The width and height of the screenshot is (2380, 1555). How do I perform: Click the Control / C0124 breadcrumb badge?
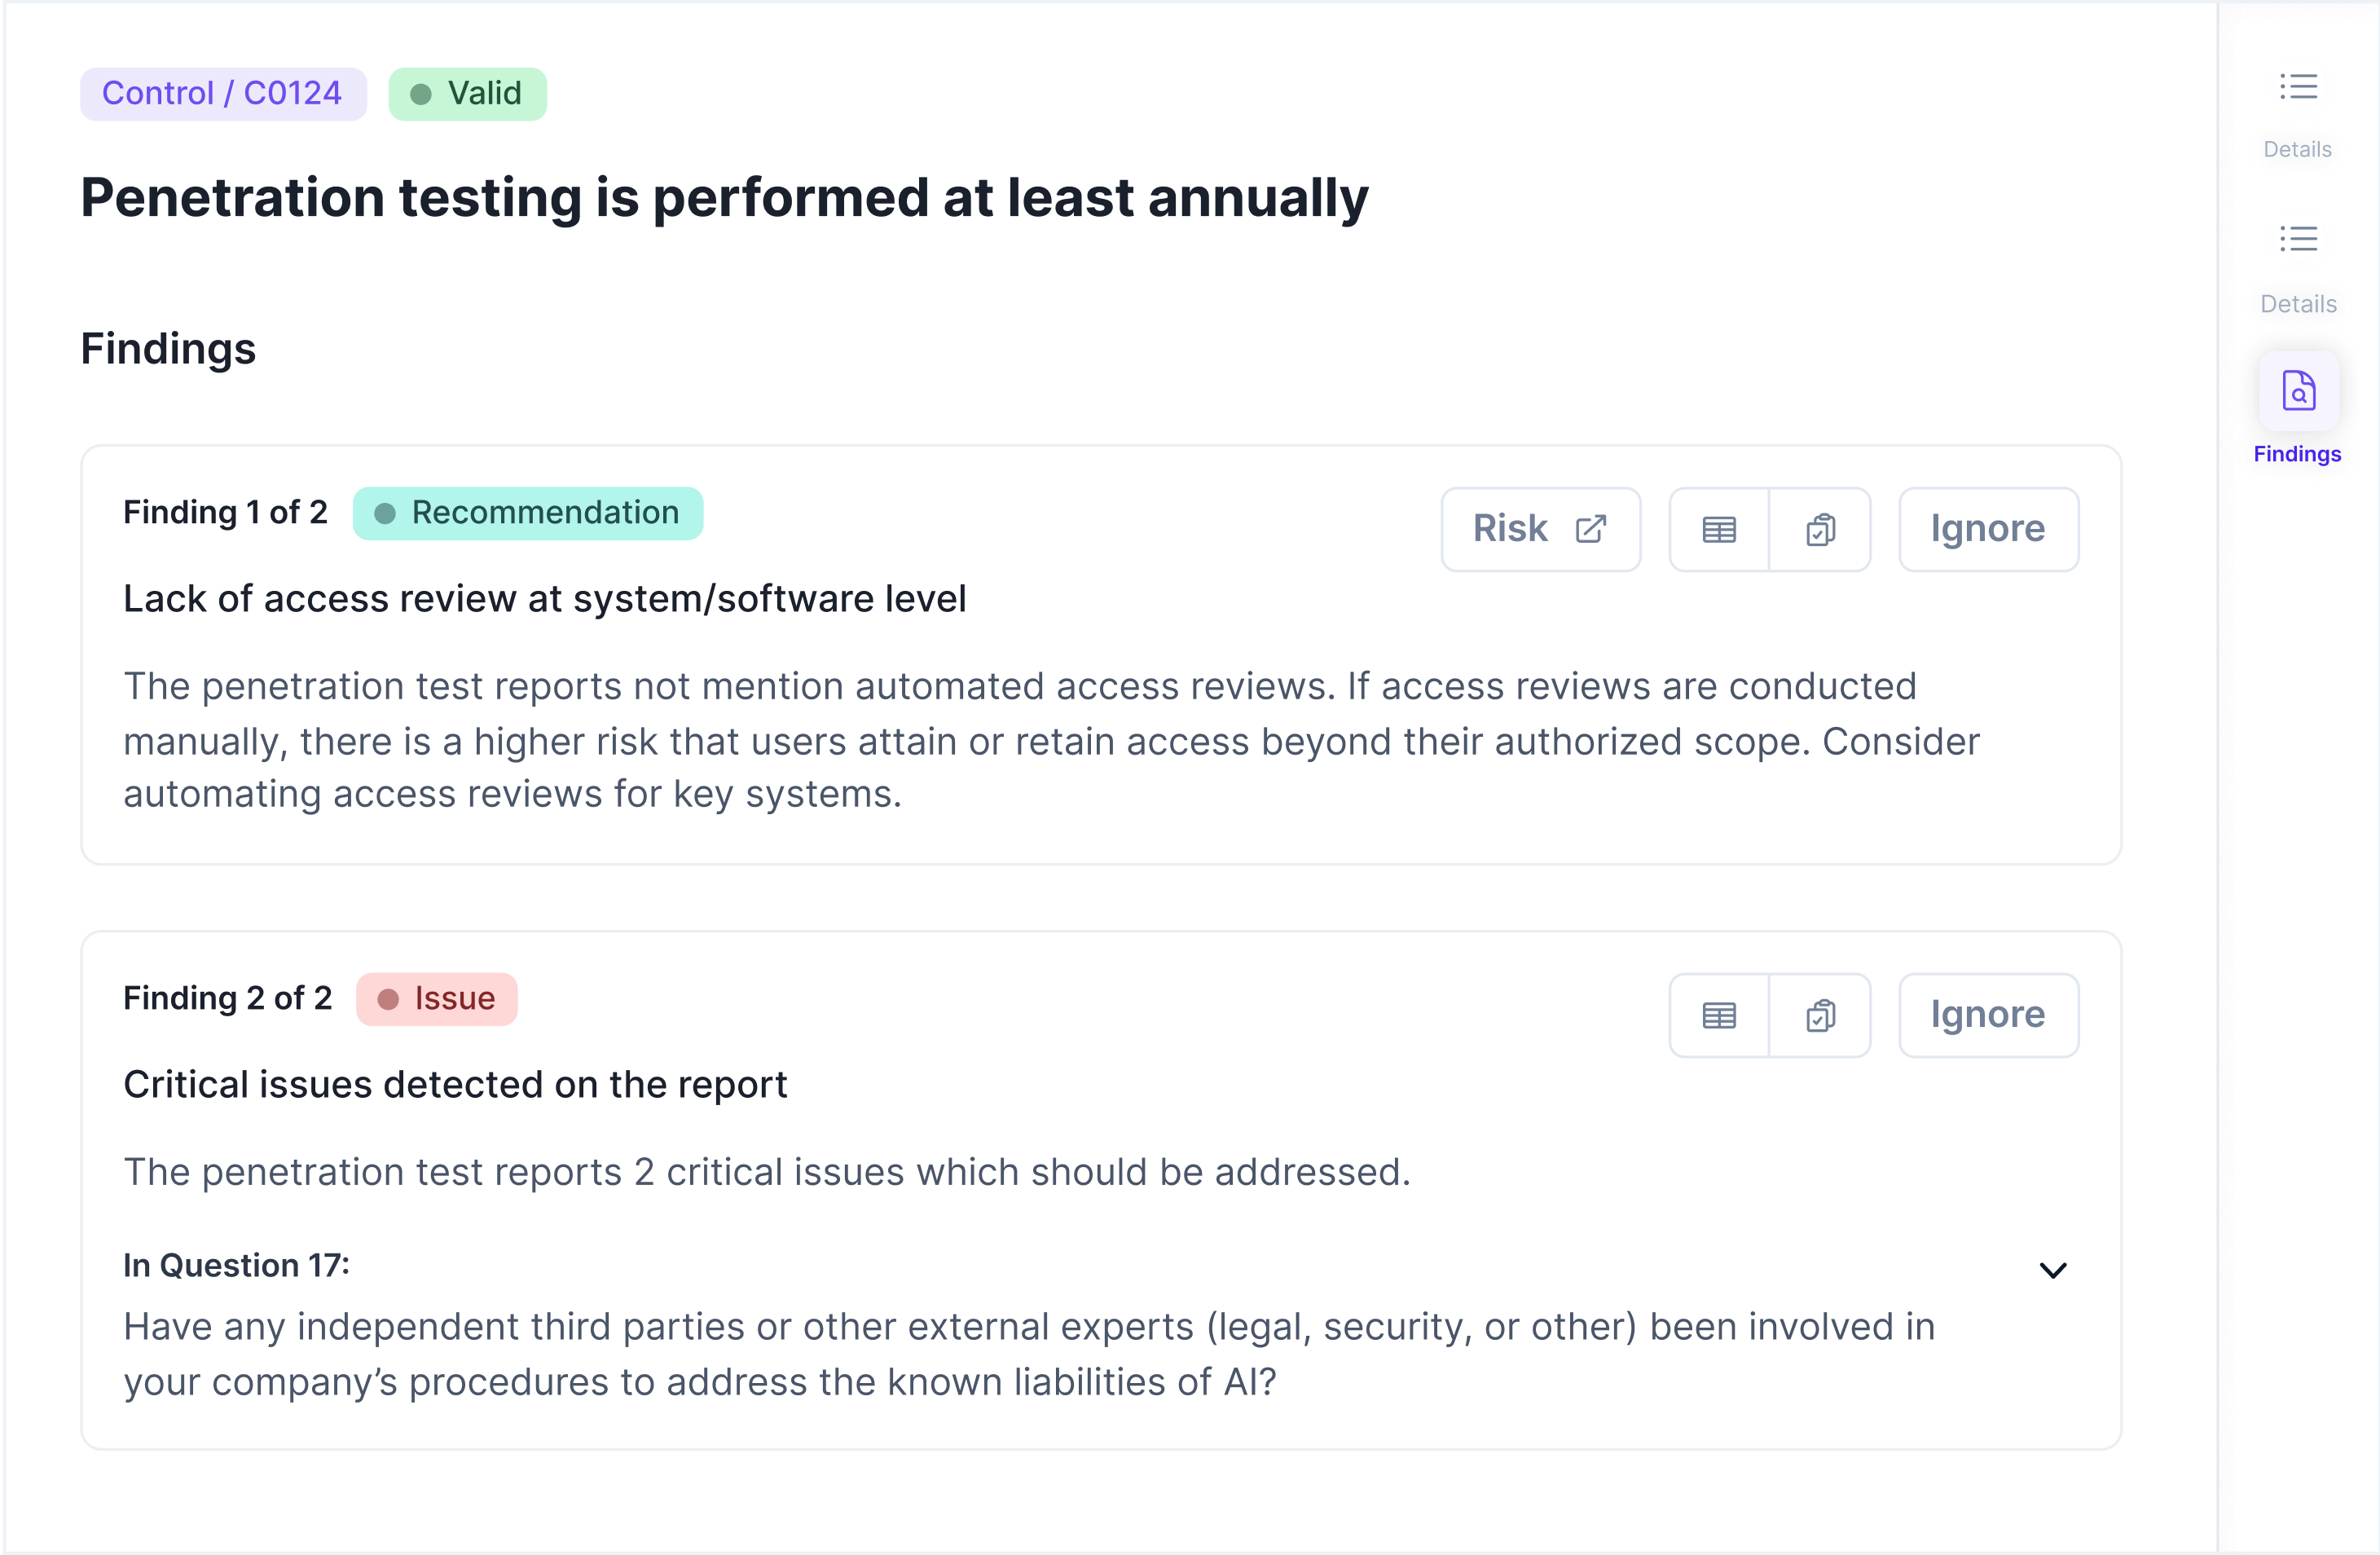click(222, 94)
